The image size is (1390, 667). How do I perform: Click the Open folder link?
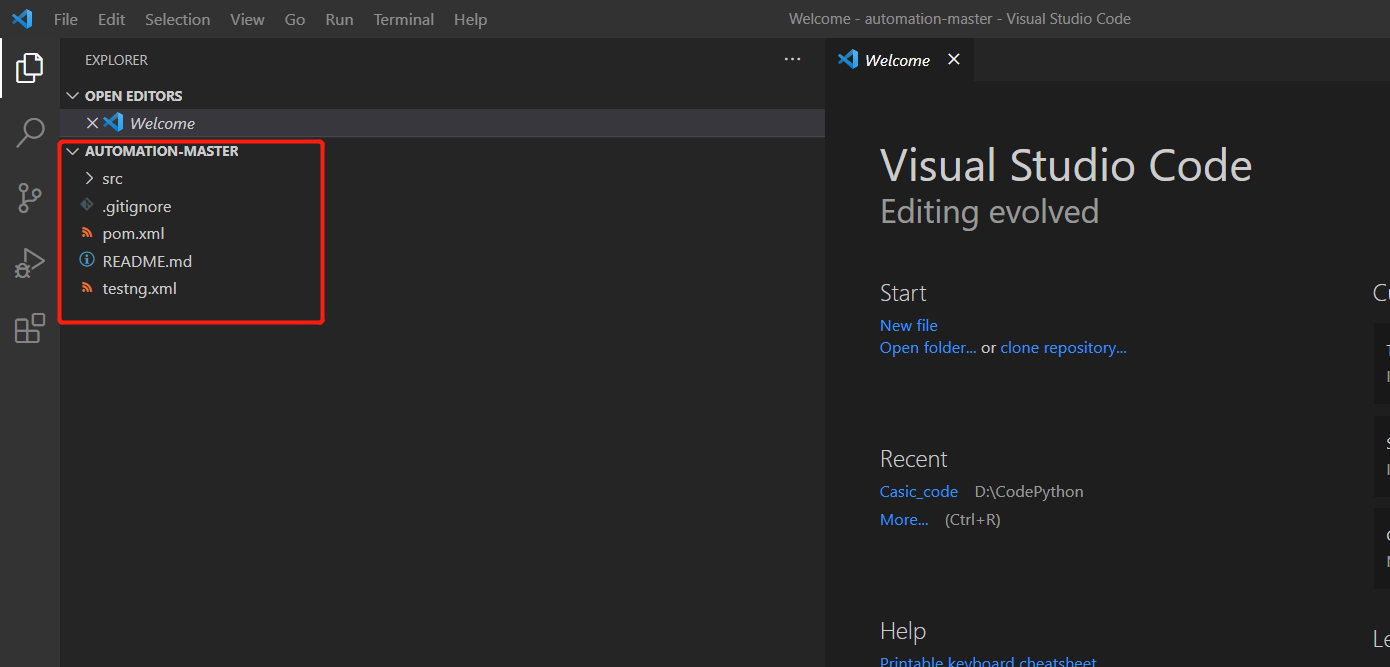pos(928,347)
